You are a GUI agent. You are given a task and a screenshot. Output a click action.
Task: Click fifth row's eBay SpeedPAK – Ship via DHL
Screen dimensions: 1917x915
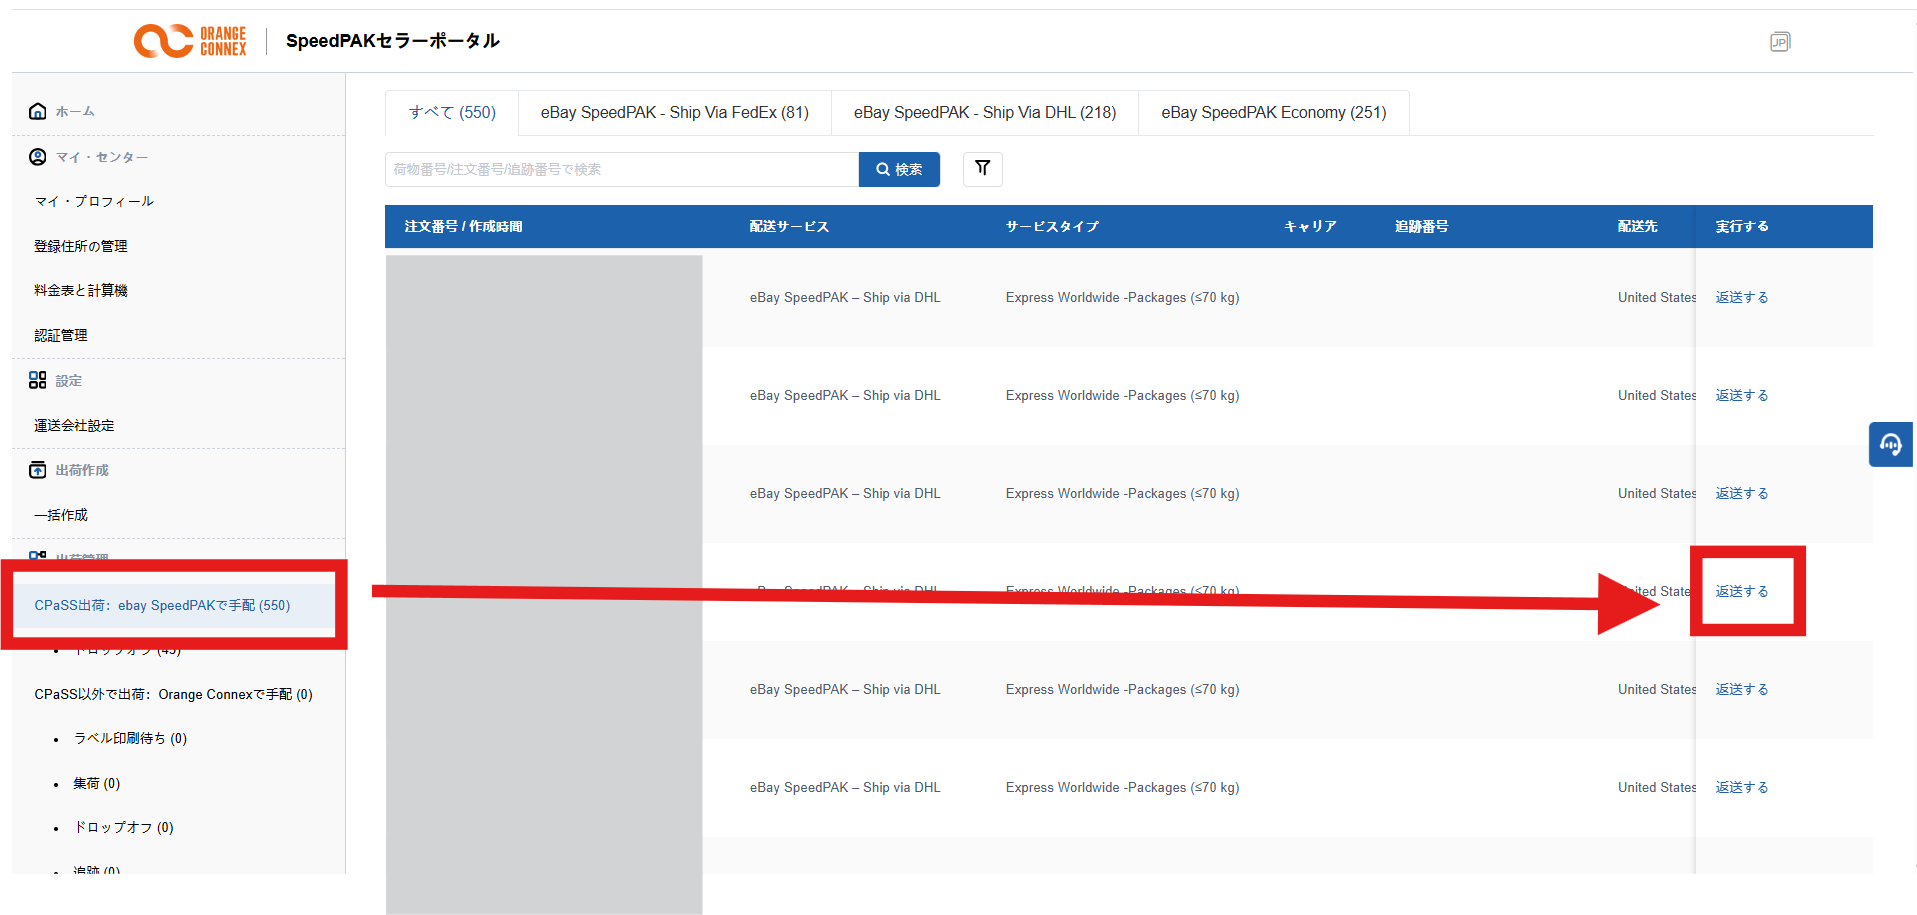coord(845,689)
